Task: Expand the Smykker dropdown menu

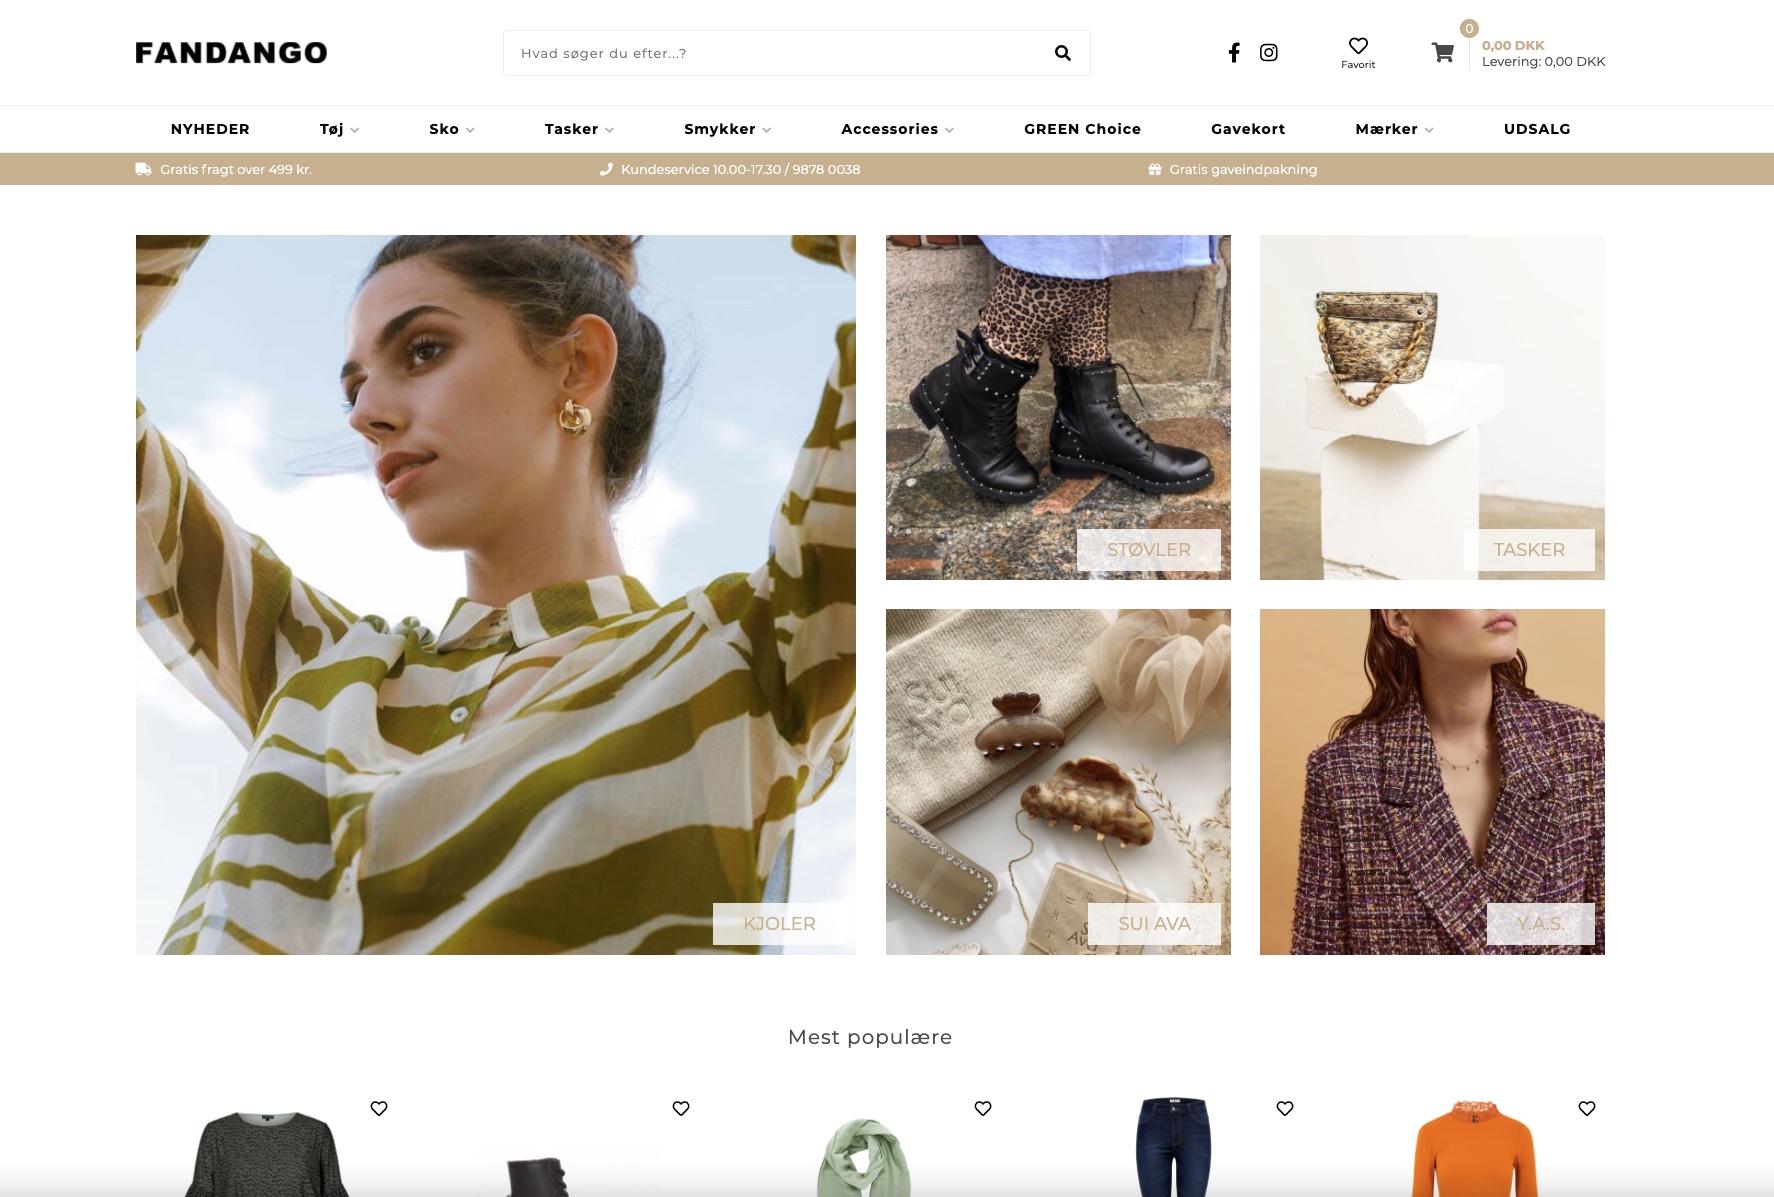Action: (727, 129)
